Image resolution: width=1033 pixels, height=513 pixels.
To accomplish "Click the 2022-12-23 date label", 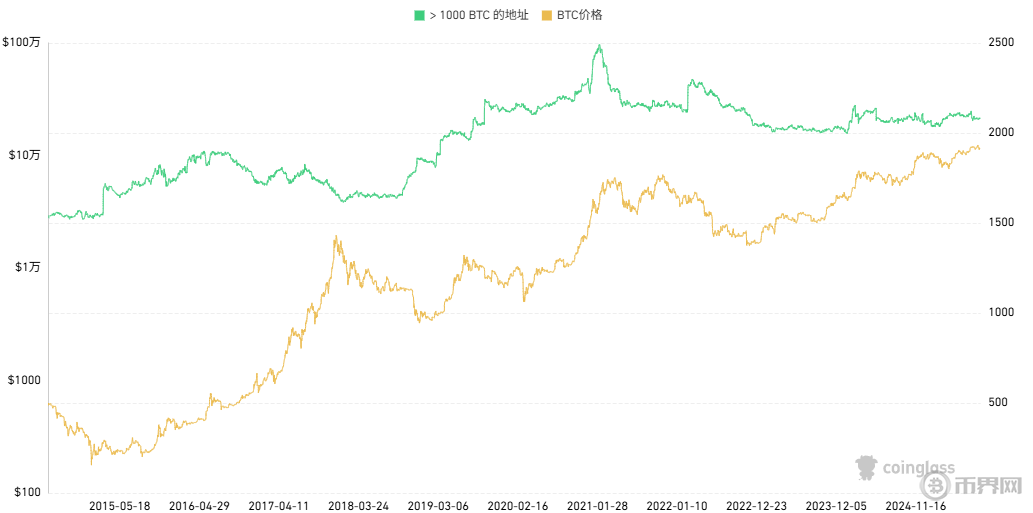I will tap(756, 506).
